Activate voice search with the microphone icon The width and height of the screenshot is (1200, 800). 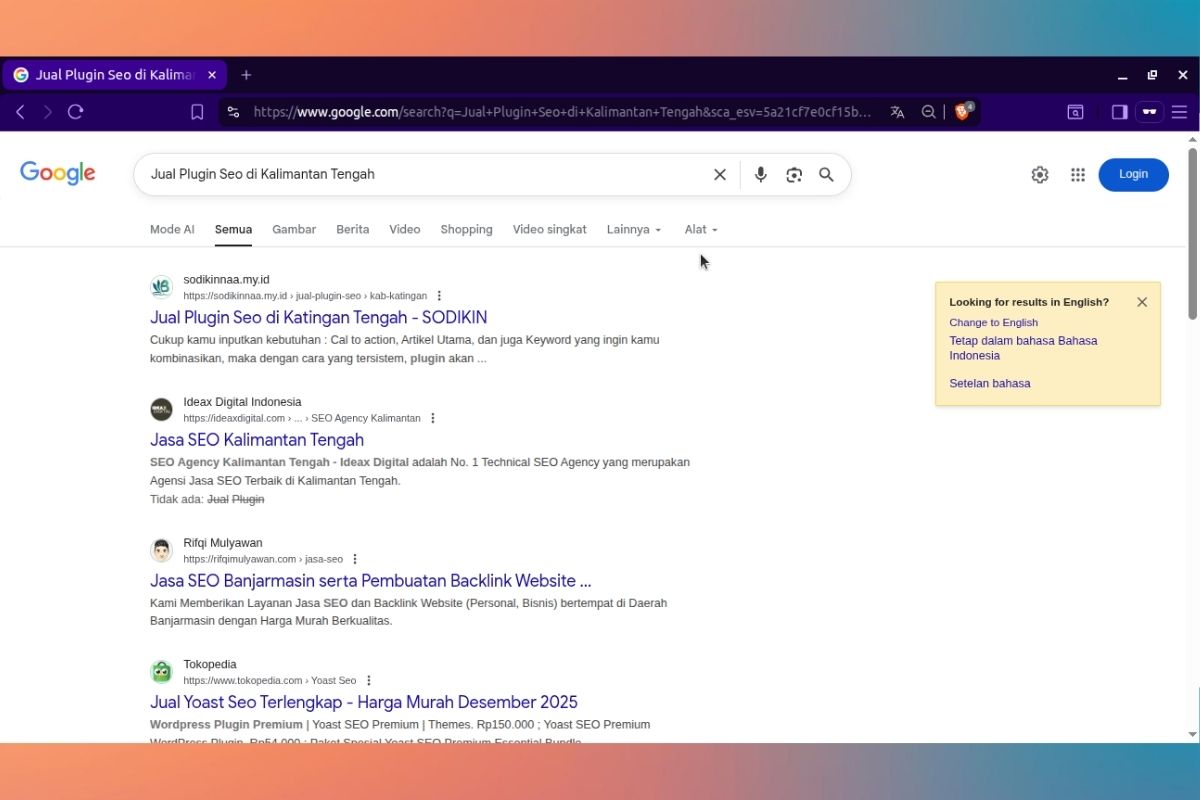pyautogui.click(x=760, y=174)
